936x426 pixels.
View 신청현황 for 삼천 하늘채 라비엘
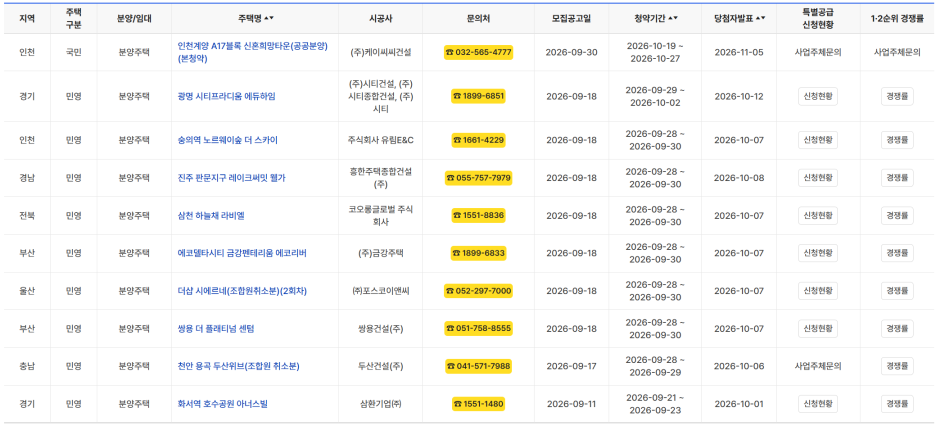click(818, 215)
